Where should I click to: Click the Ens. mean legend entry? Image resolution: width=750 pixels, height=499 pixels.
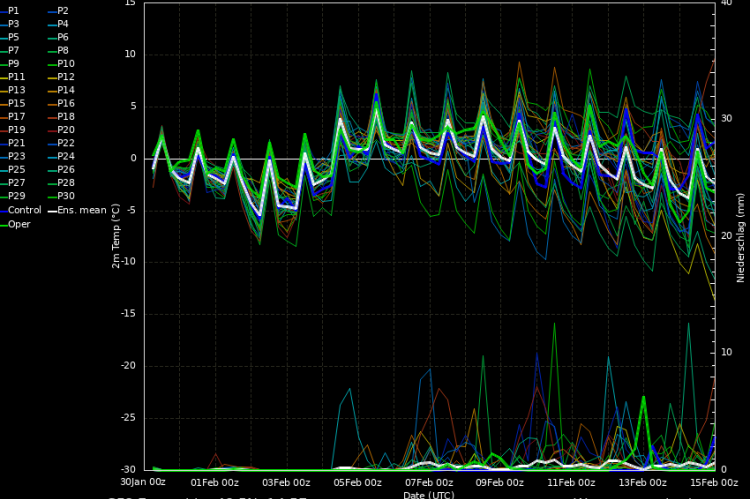tap(79, 210)
